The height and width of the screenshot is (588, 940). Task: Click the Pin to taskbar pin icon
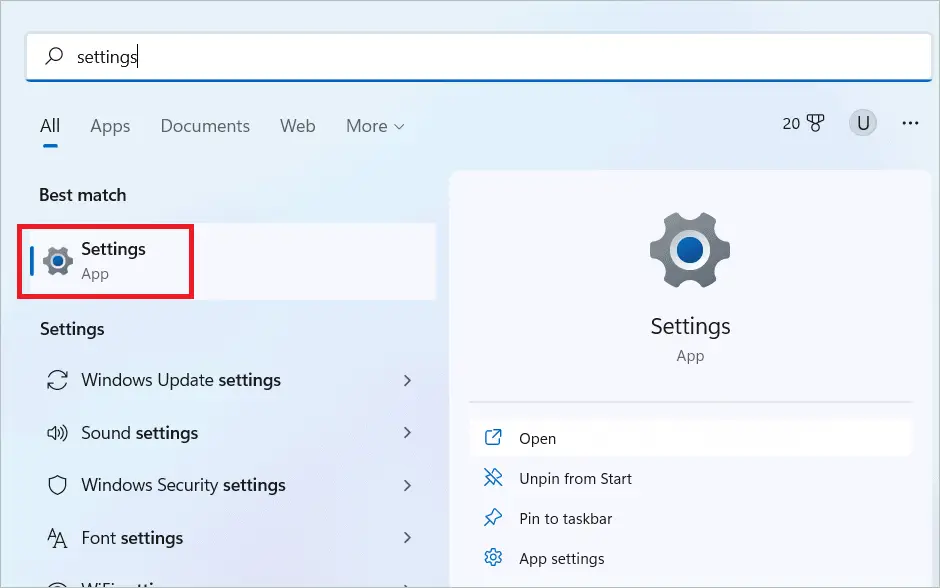coord(493,518)
